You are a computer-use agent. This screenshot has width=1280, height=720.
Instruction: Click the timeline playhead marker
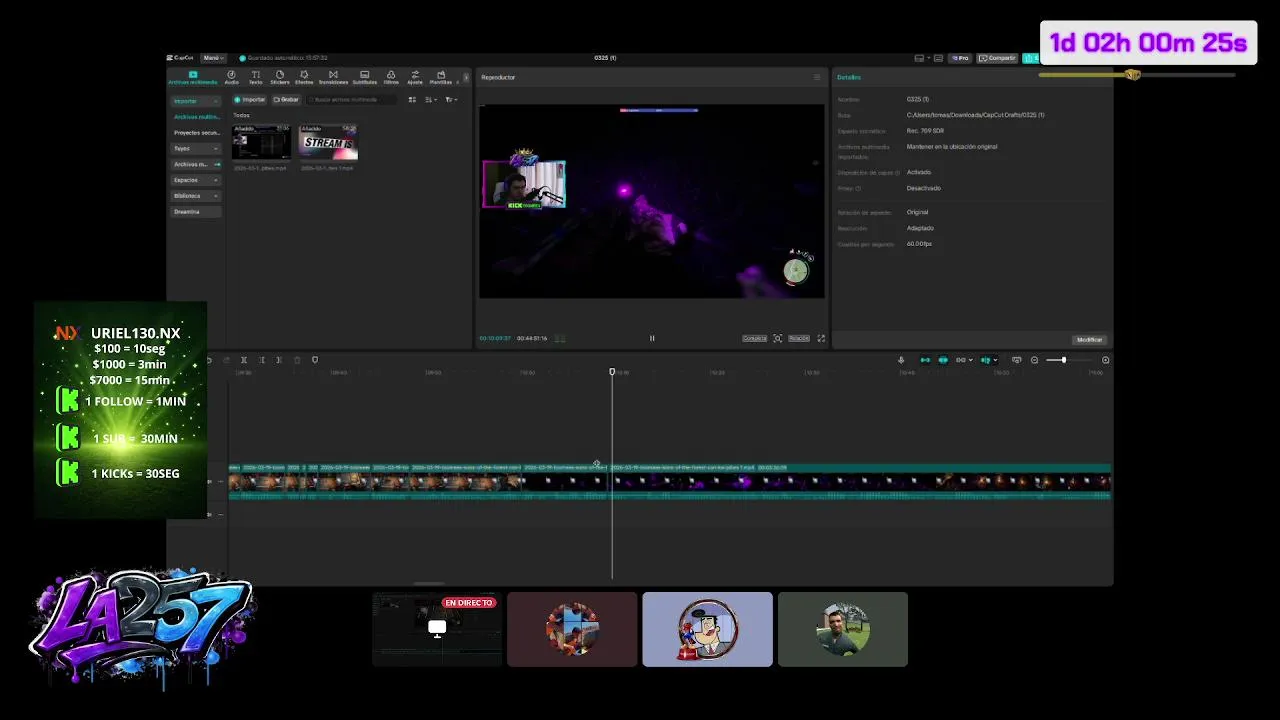pyautogui.click(x=612, y=372)
